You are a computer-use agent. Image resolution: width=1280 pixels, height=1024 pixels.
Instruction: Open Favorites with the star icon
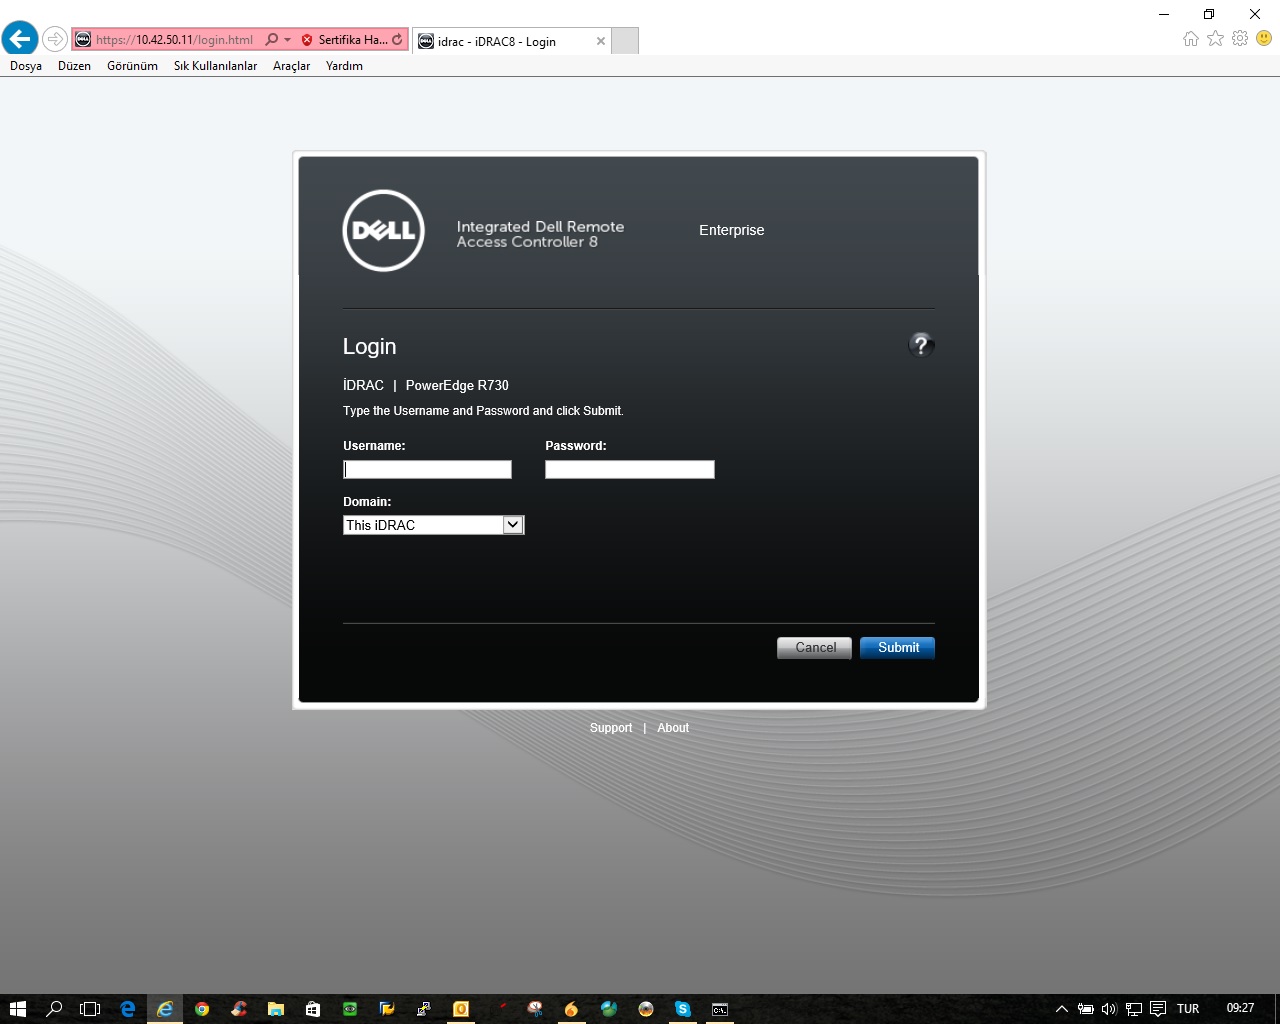1215,38
